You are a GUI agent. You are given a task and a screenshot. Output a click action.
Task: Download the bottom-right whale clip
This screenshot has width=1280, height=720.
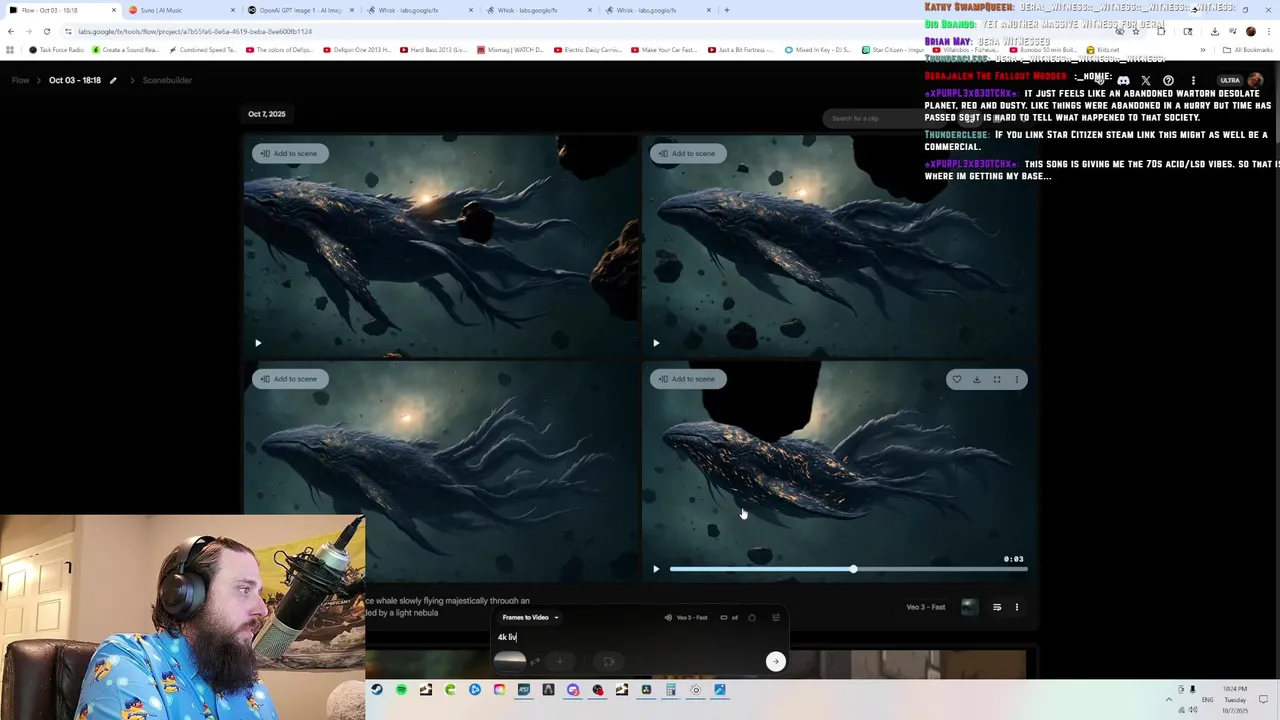pos(977,379)
